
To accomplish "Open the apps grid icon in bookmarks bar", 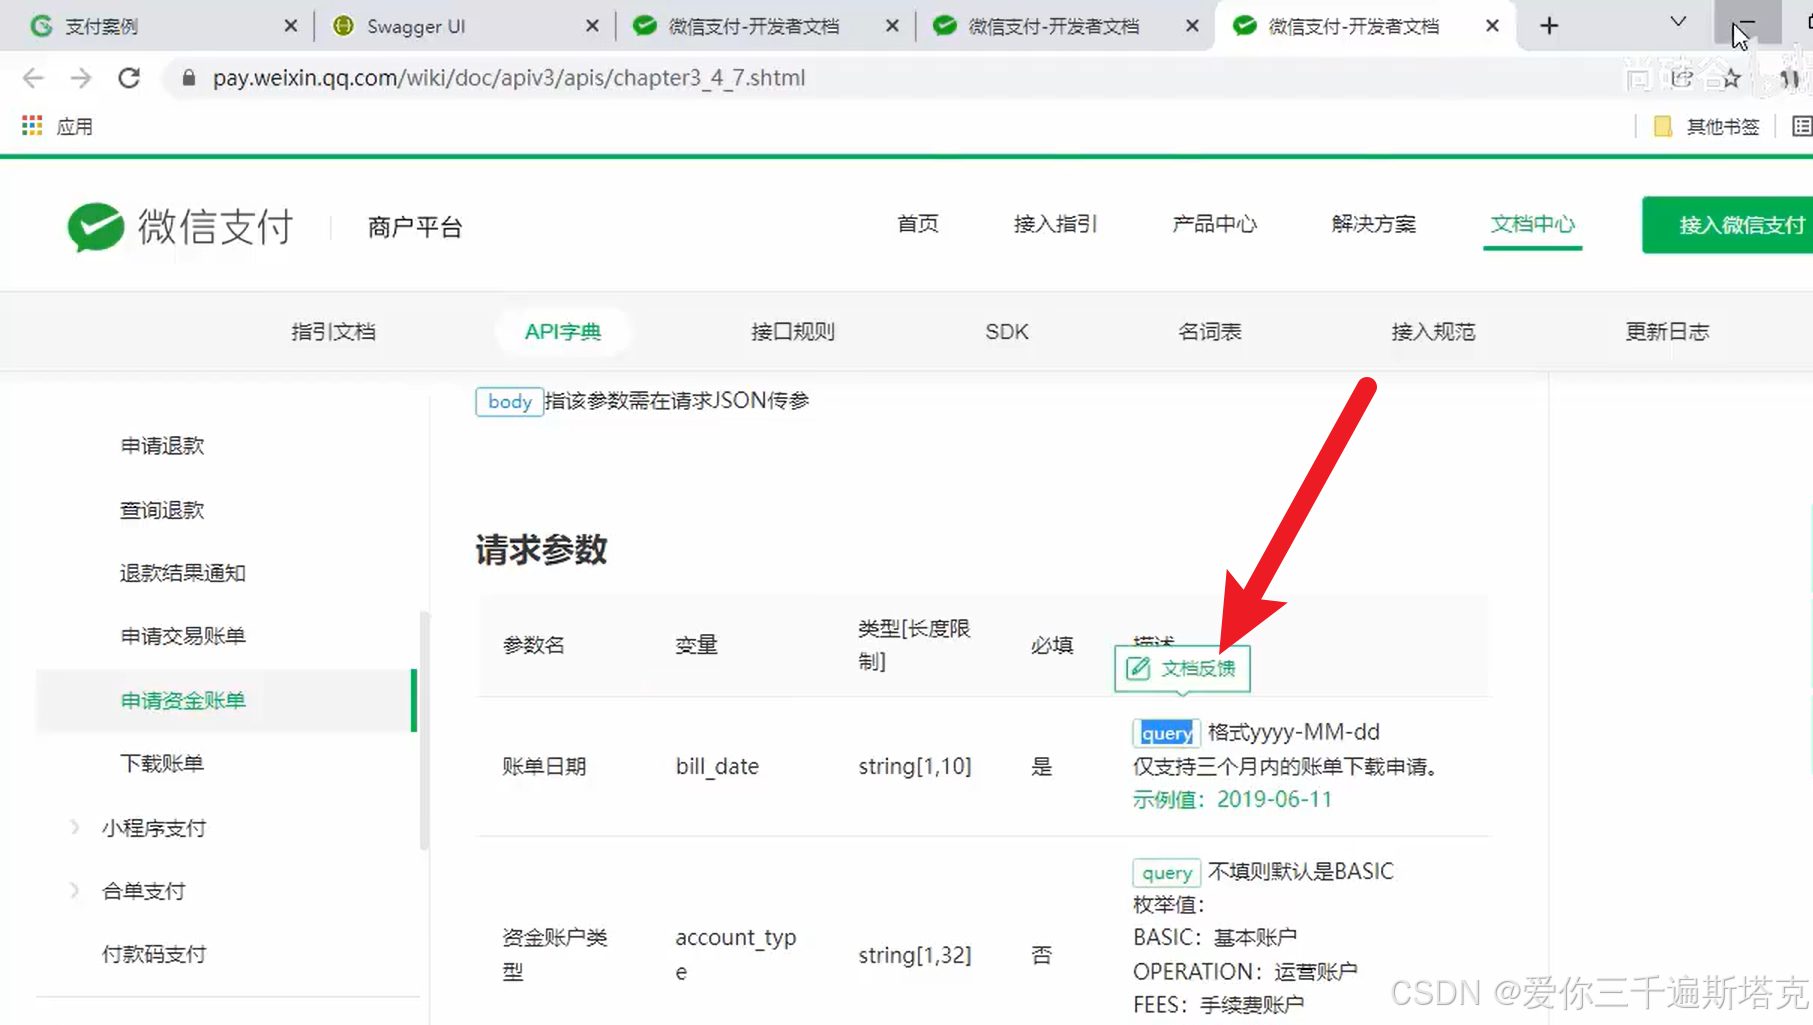I will coord(32,126).
